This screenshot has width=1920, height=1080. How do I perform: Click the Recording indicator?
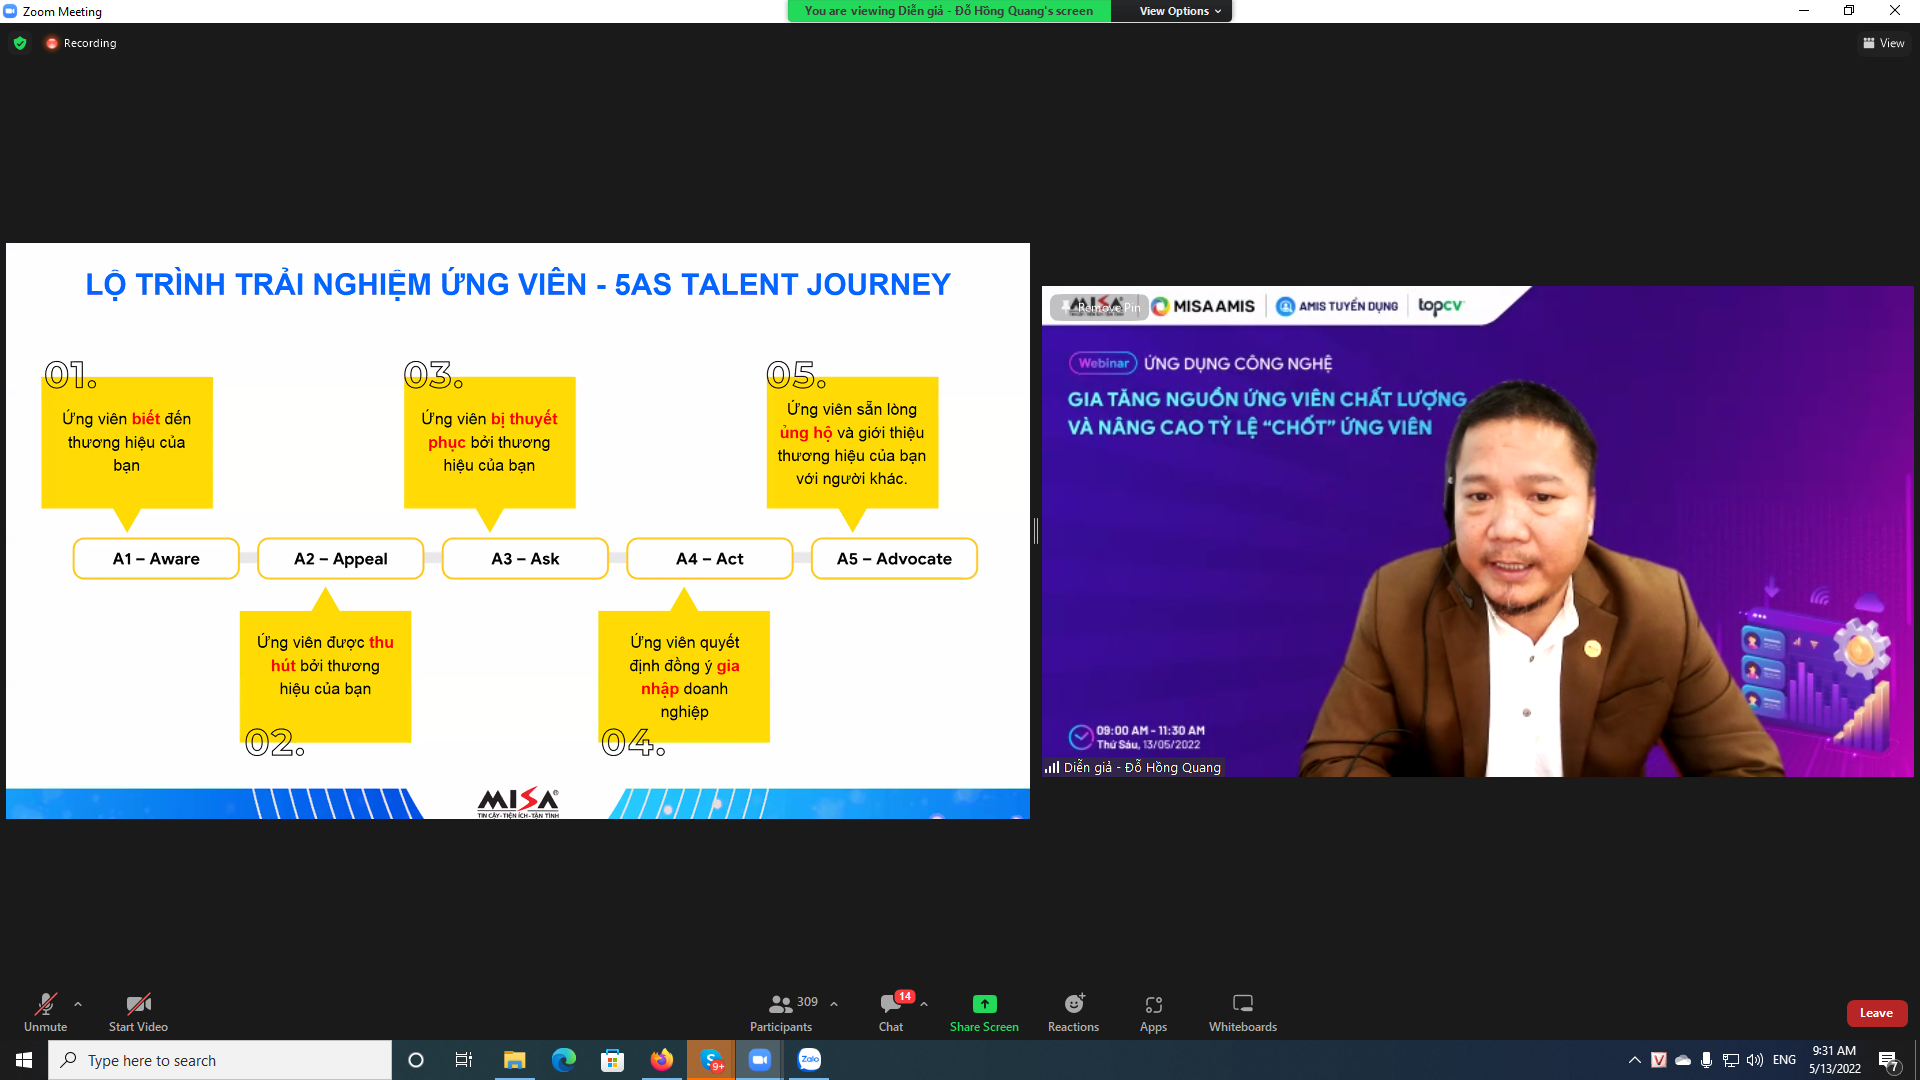[x=81, y=43]
